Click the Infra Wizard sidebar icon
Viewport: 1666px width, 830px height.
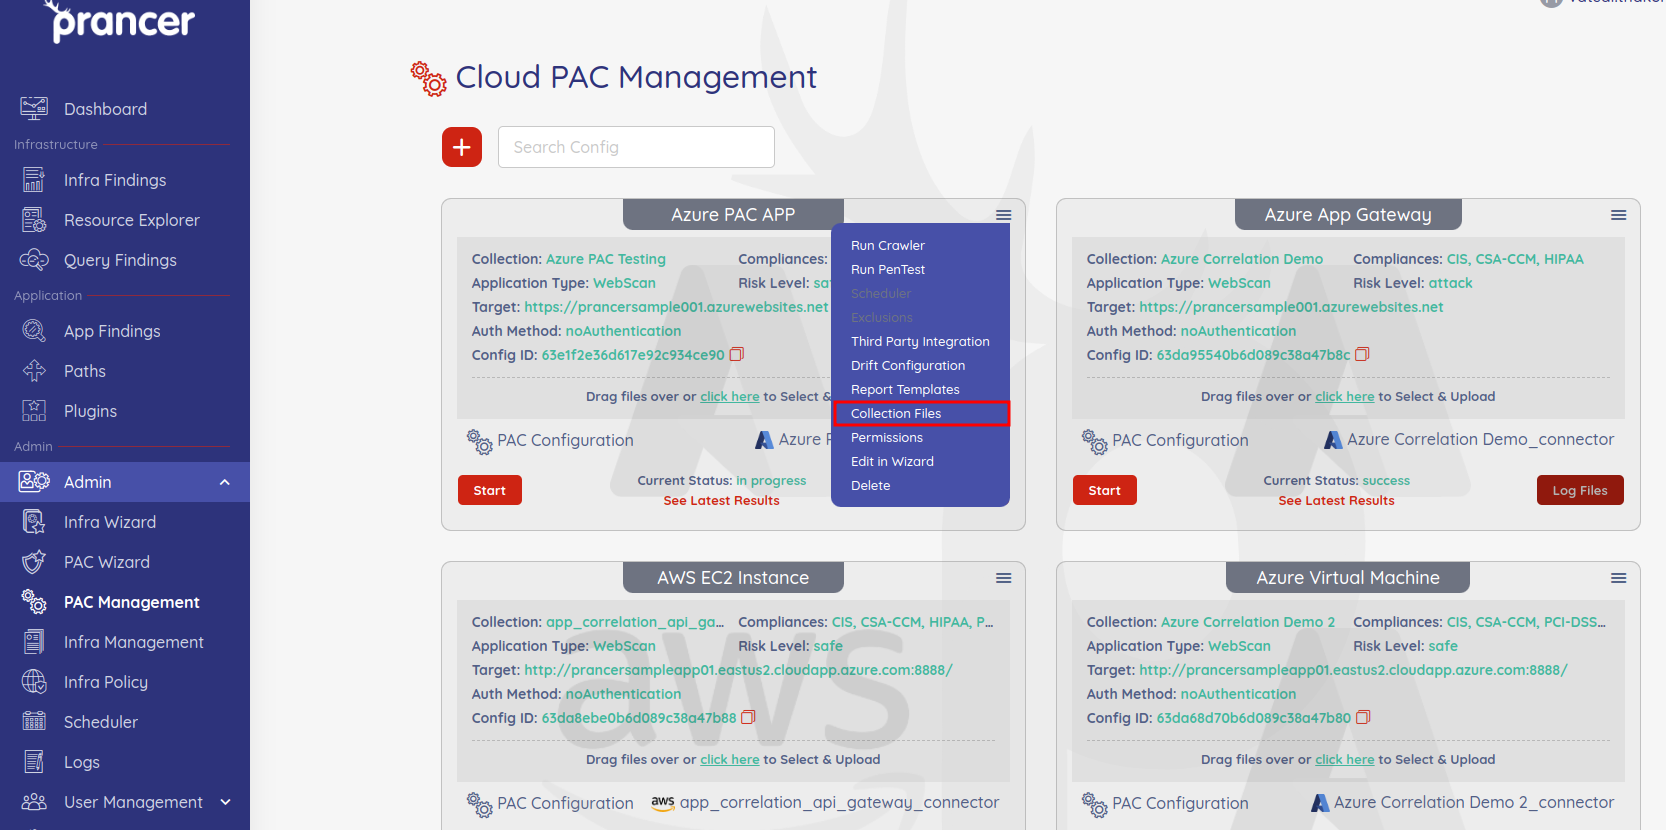pos(34,521)
